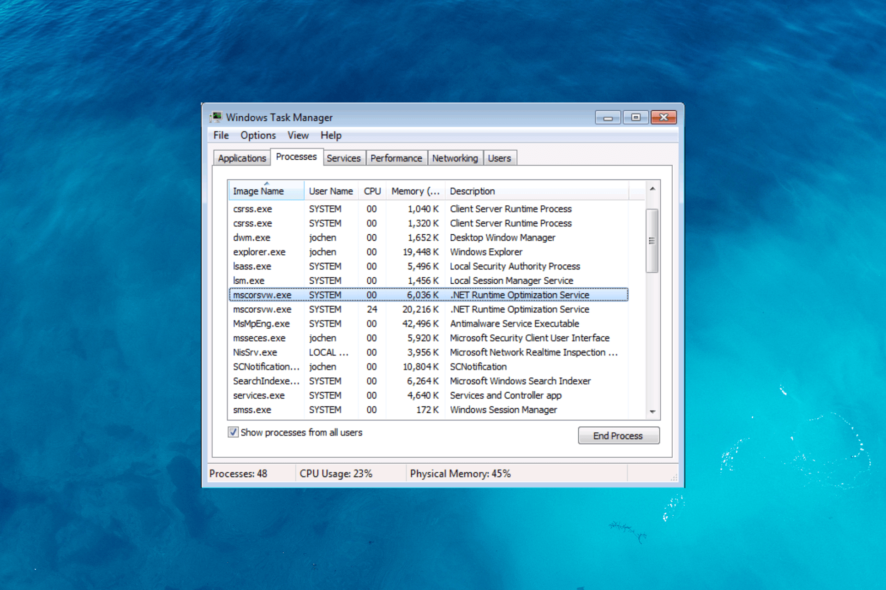Sort processes by the CPU column

tap(373, 190)
